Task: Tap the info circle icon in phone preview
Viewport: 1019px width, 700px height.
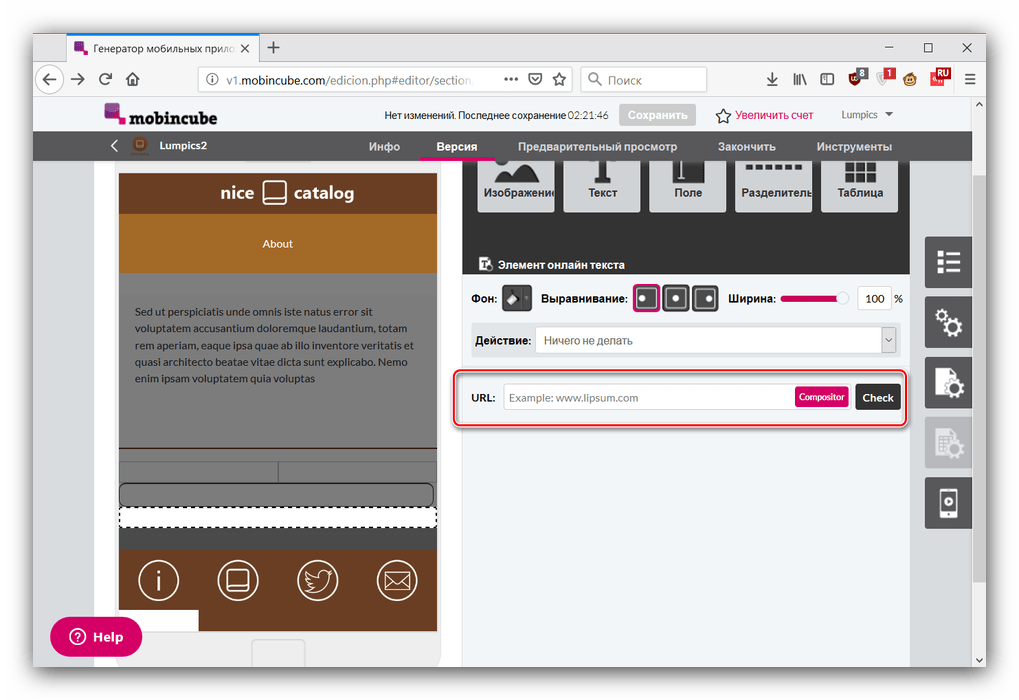Action: [158, 580]
